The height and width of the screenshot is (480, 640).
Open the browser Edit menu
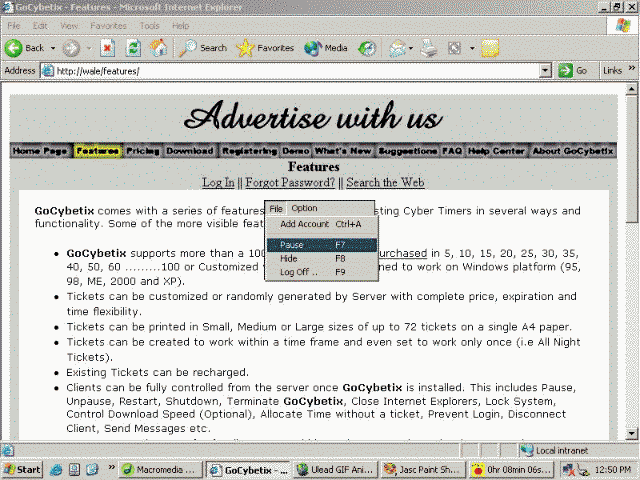(40, 26)
